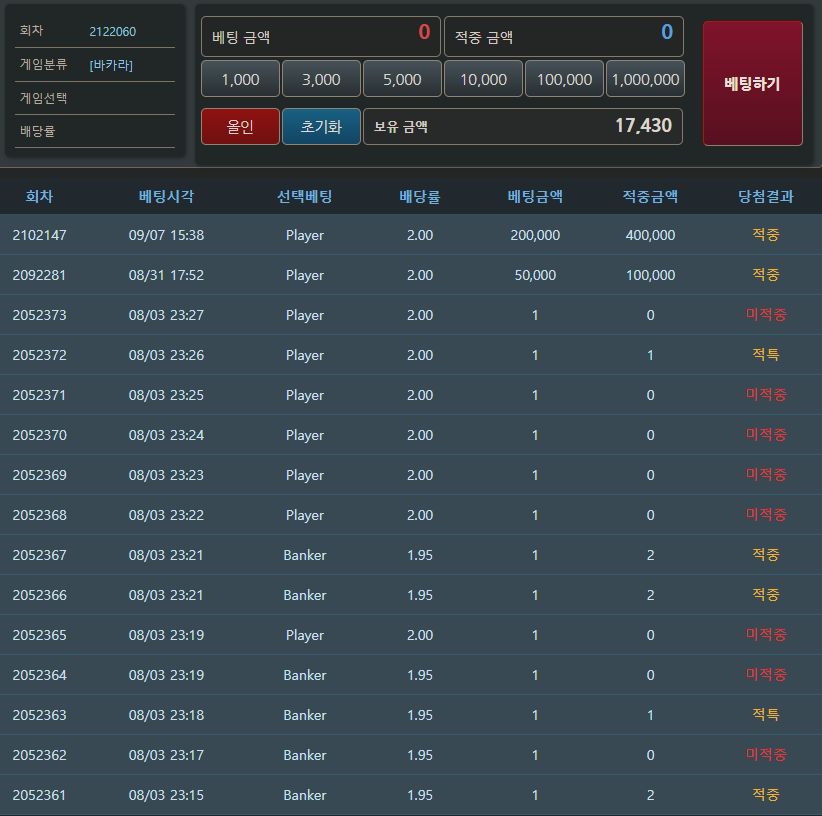Click 적특 result for round 2052363
822x816 pixels.
point(766,714)
